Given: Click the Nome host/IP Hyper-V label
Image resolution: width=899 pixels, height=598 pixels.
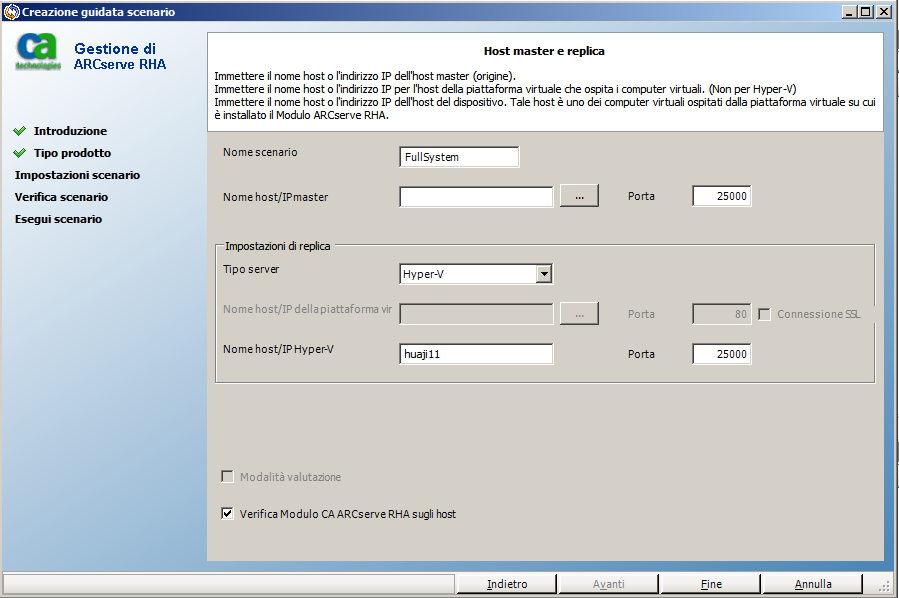Looking at the screenshot, I should pyautogui.click(x=278, y=349).
